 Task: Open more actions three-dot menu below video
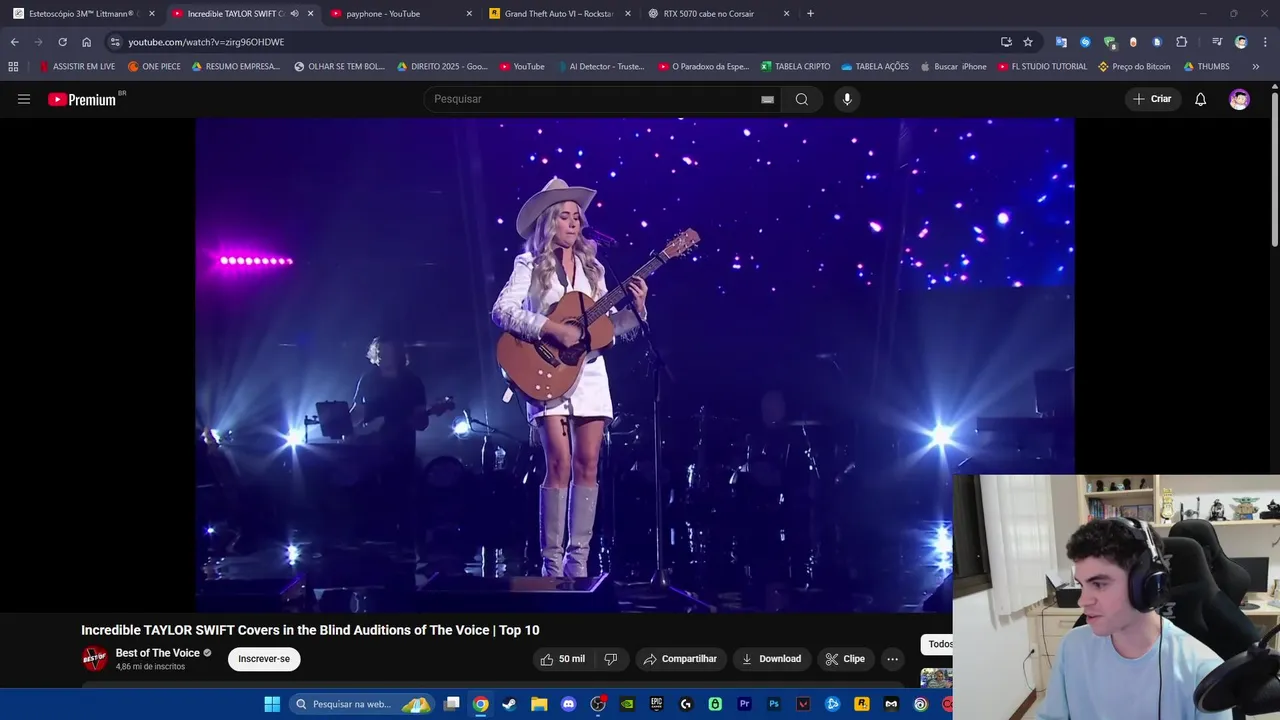coord(892,659)
